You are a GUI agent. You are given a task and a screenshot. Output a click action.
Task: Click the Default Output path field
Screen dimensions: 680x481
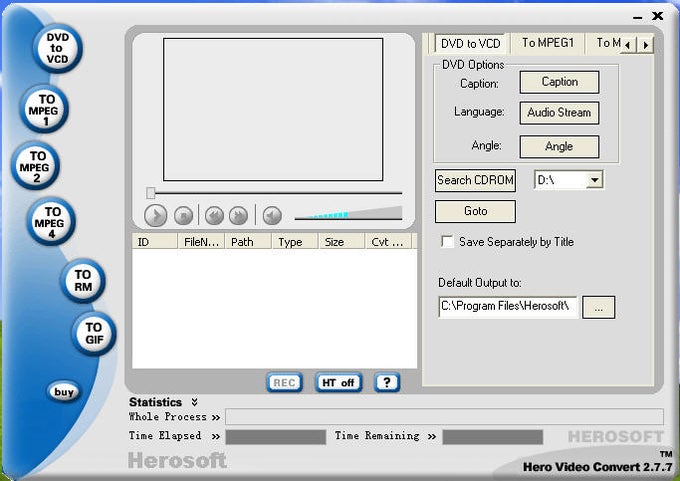point(508,307)
